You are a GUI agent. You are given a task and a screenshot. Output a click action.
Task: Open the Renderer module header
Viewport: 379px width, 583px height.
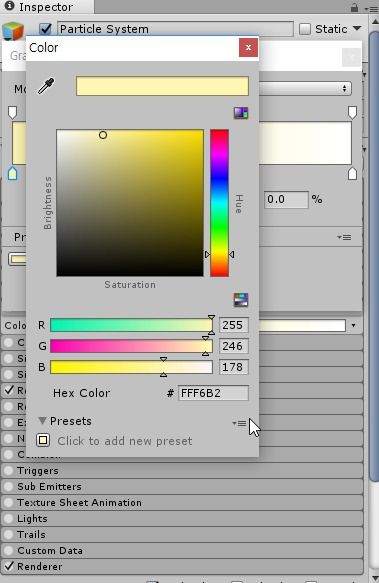tap(182, 567)
